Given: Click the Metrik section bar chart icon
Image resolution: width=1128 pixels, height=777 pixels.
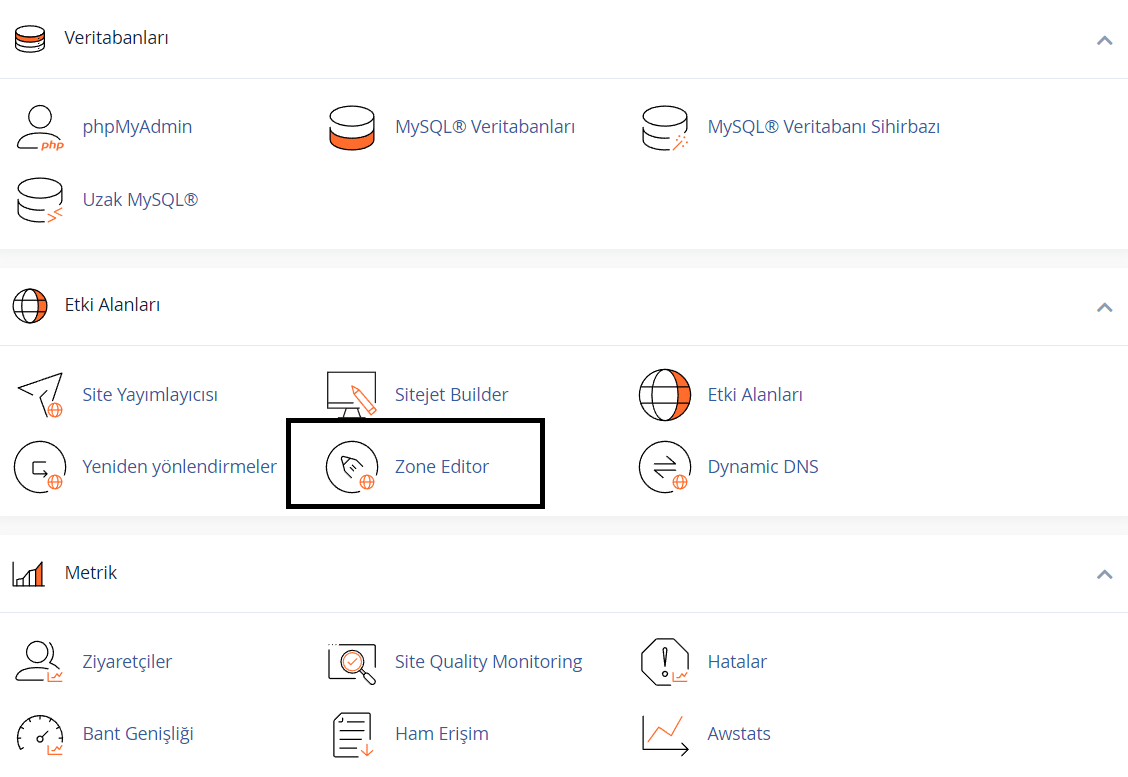Looking at the screenshot, I should (x=29, y=573).
